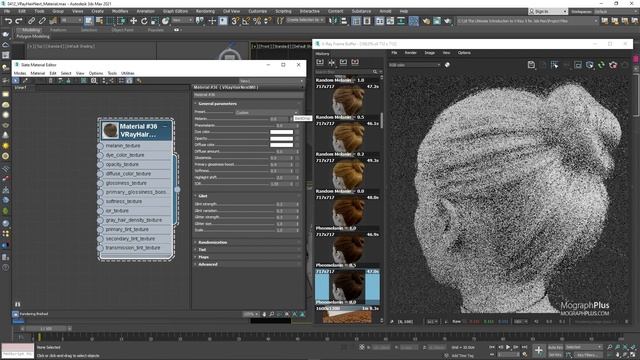The image size is (640, 360).
Task: Open the reference coordinate system dropdown
Action: [182, 20]
